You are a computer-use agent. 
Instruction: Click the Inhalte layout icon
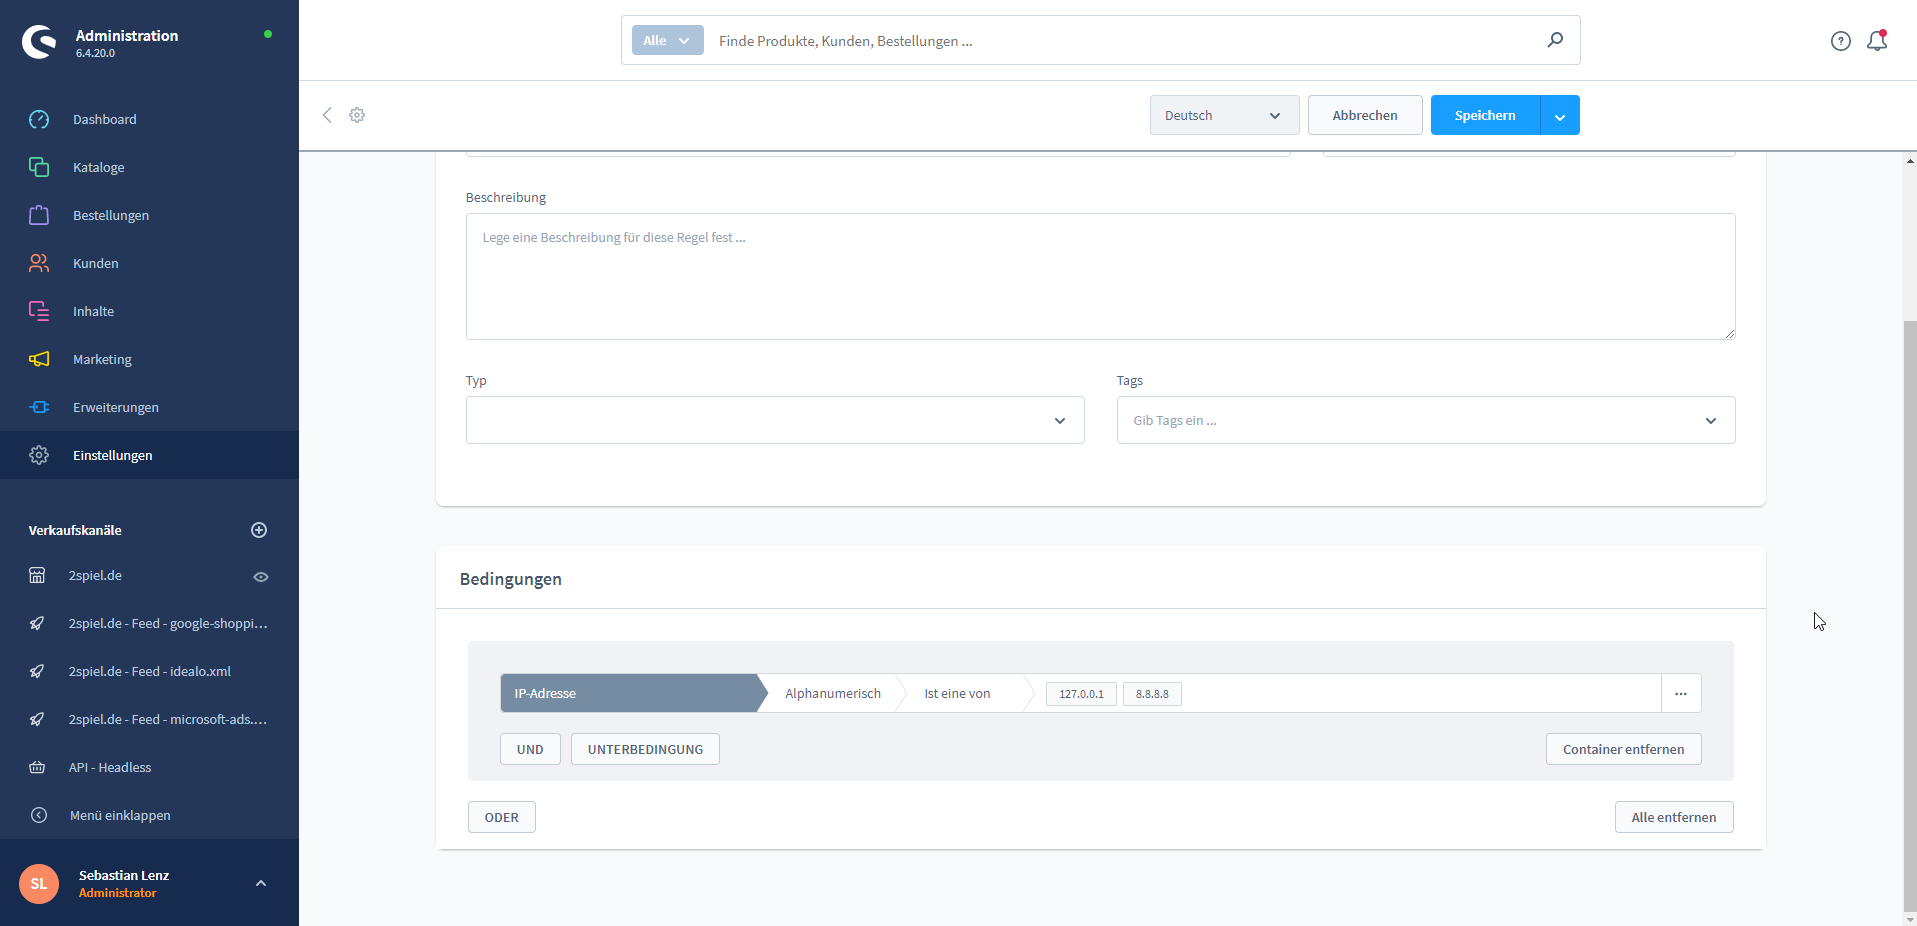pos(39,311)
